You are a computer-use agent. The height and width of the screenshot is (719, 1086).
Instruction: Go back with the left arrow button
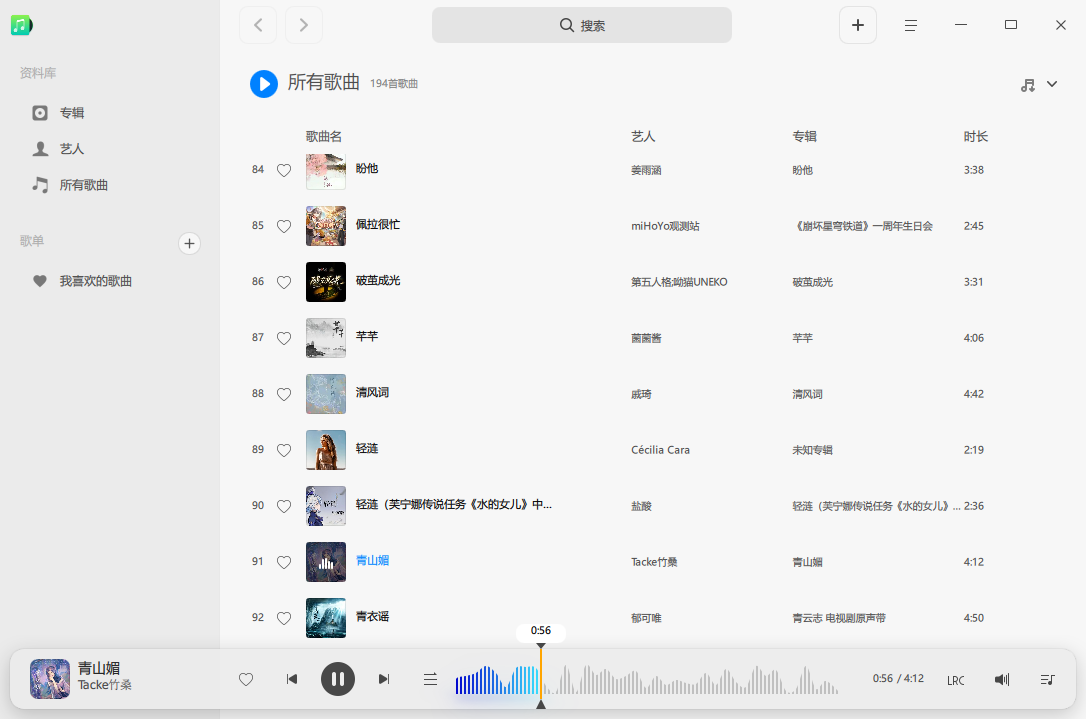258,26
